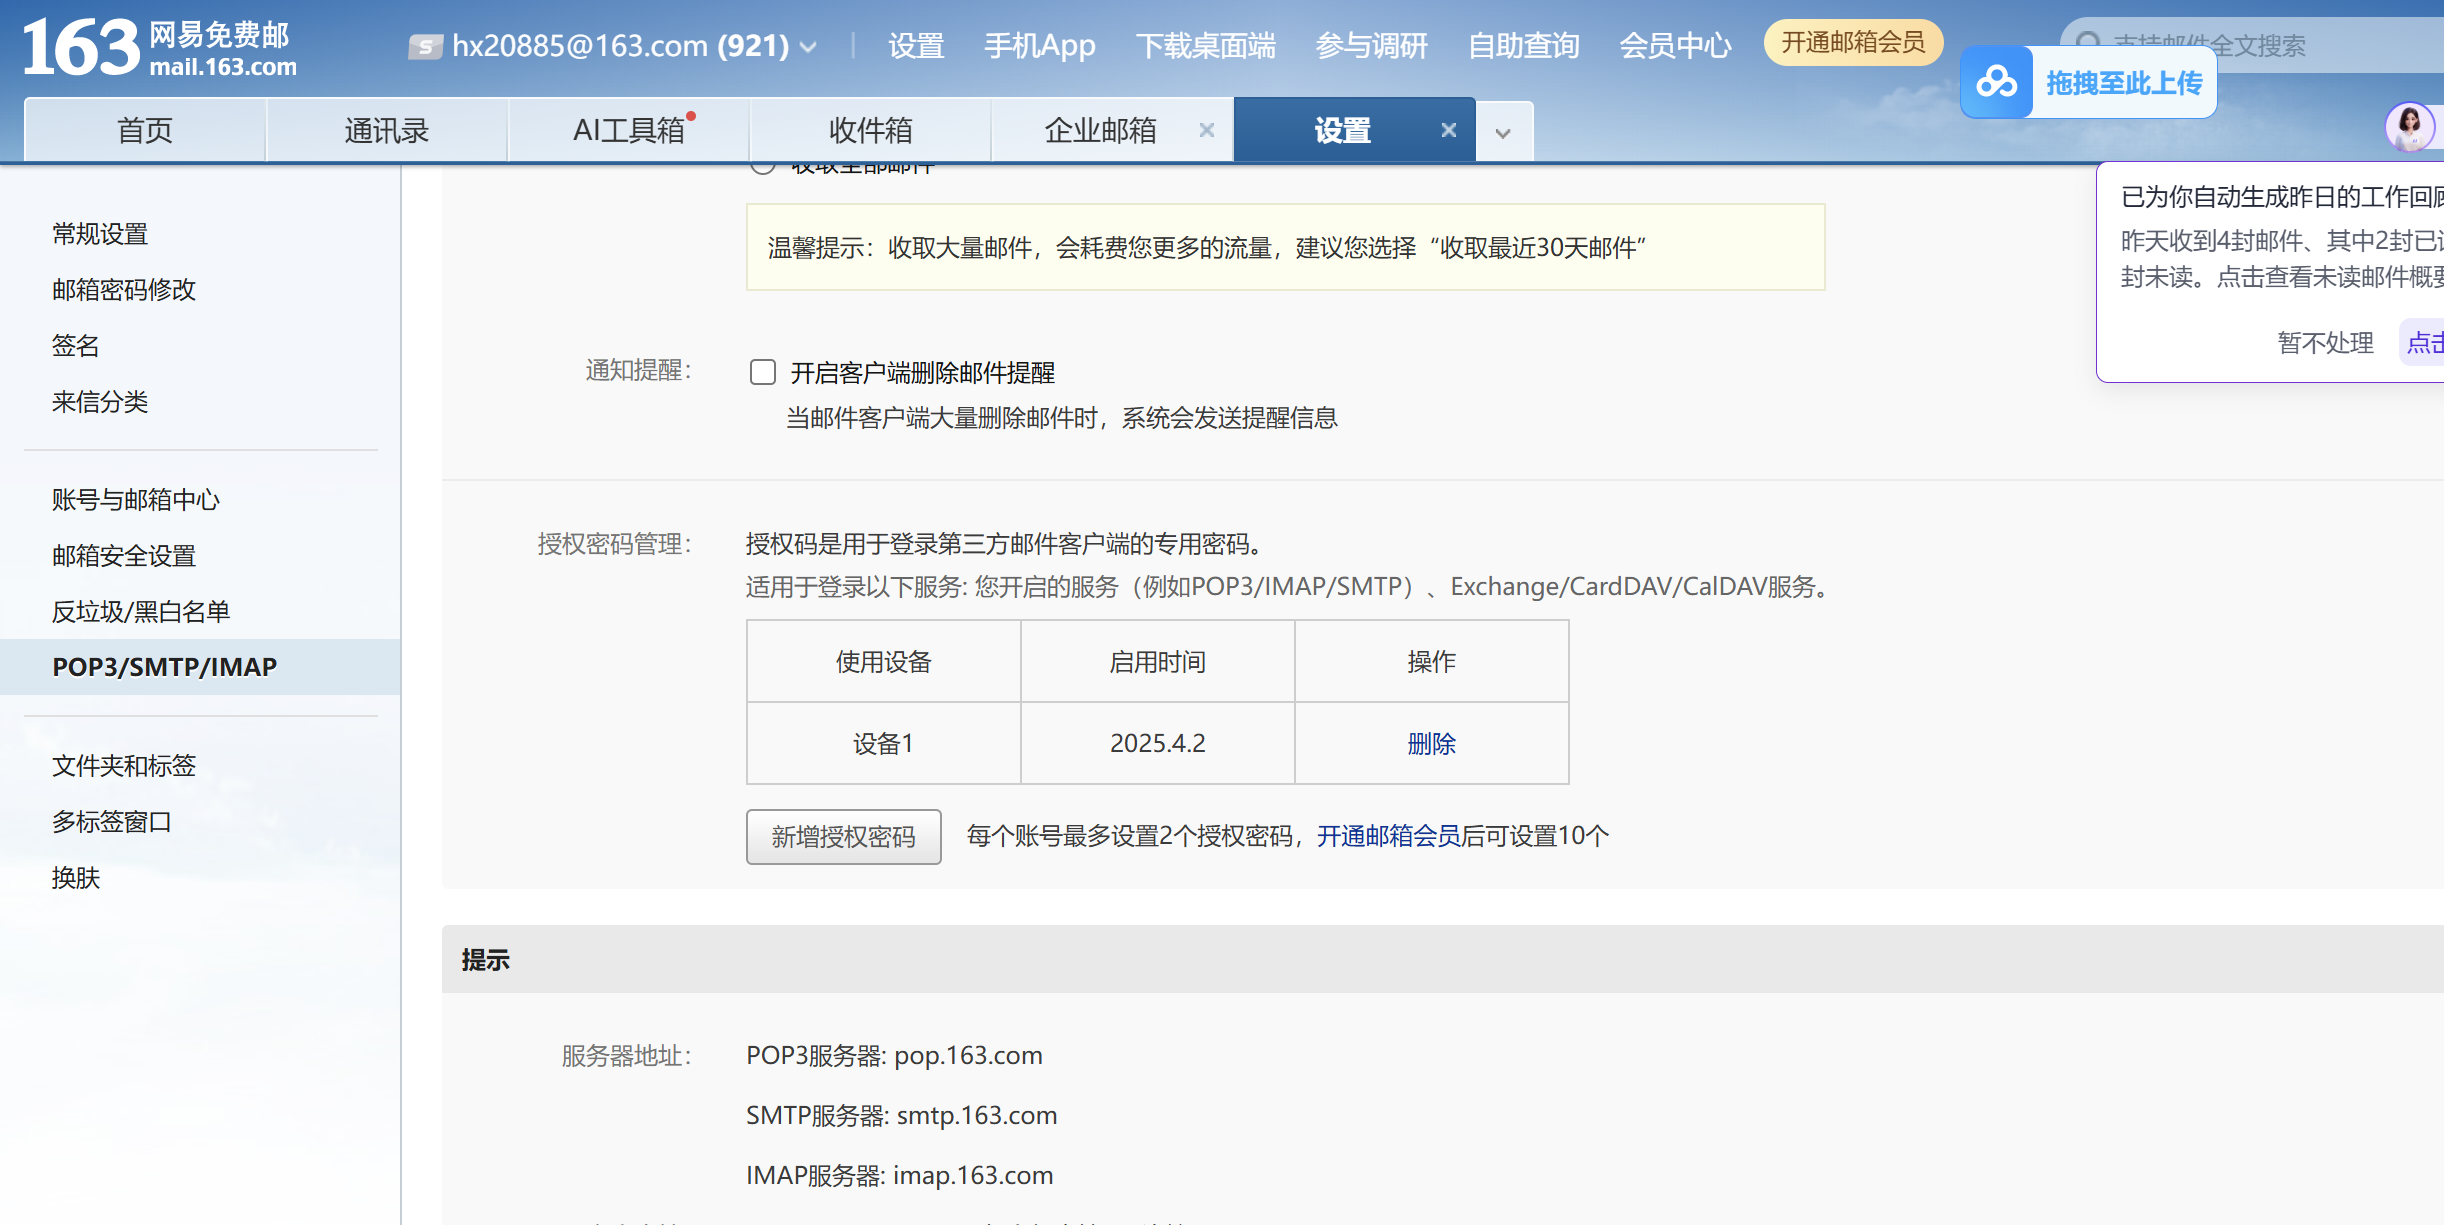Open 文件夹和标签 in the sidebar

pyautogui.click(x=124, y=766)
